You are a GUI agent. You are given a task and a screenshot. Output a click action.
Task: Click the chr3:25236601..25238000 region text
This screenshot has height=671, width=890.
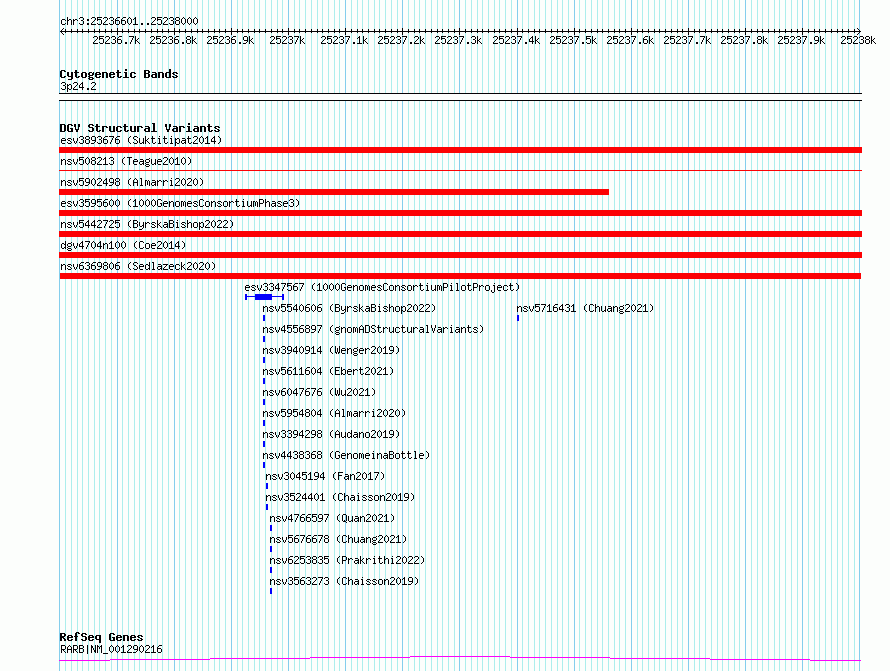[129, 21]
